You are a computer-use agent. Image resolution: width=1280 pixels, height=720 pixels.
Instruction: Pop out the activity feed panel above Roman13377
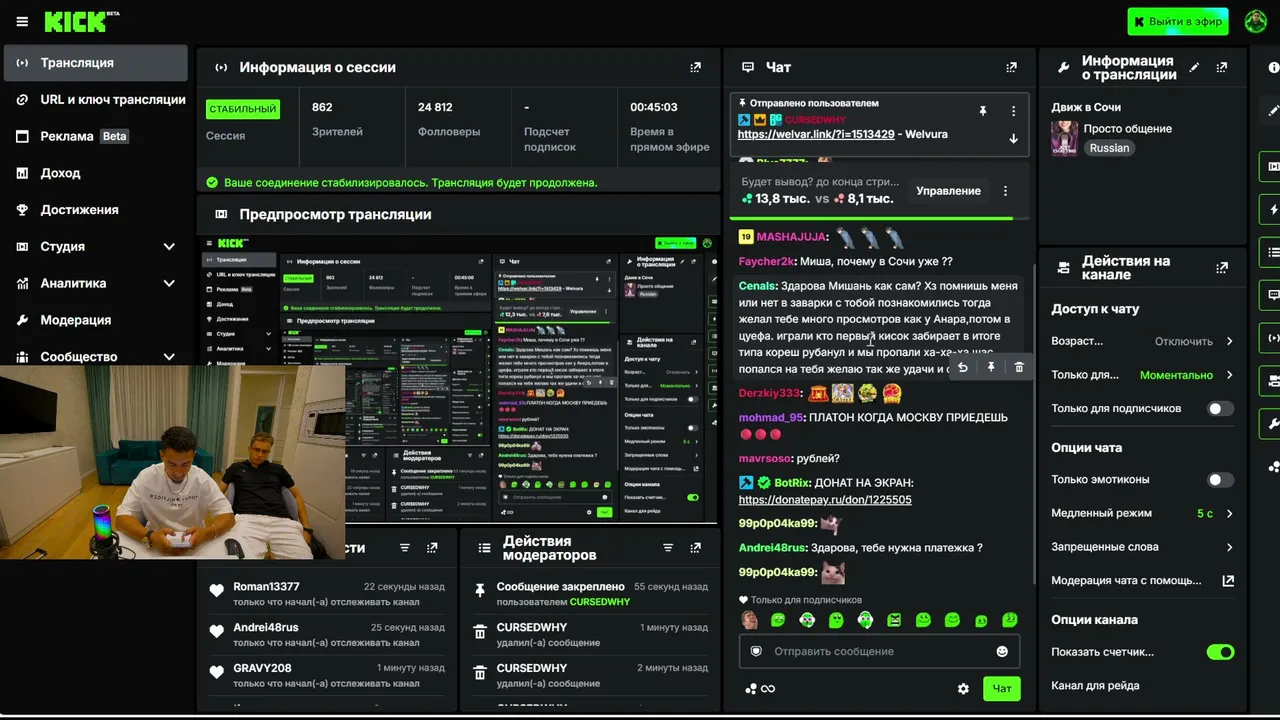(x=432, y=548)
